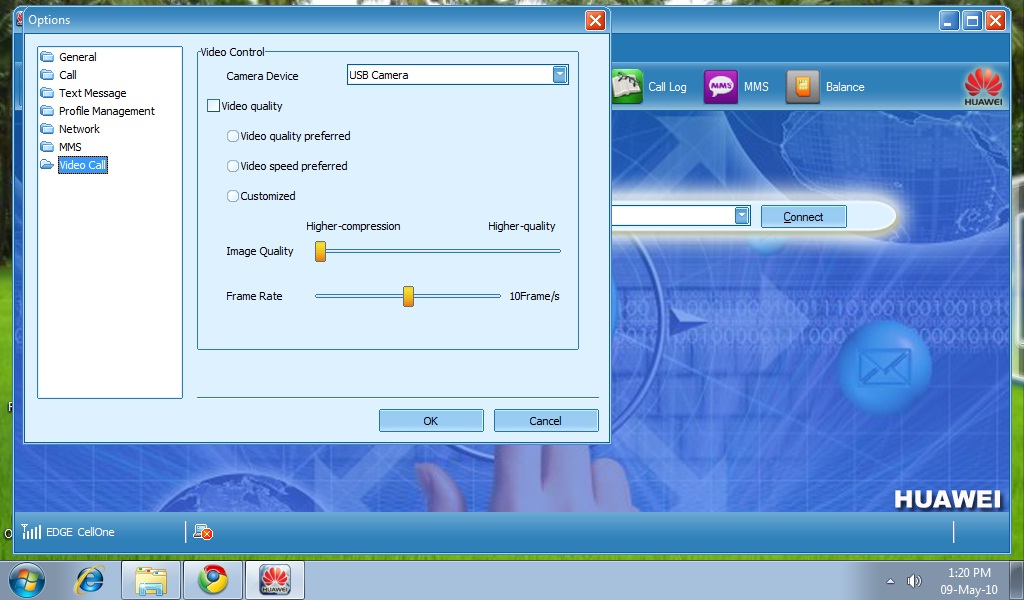The image size is (1024, 600).
Task: Click the 10Frame/s value label
Action: click(x=534, y=296)
